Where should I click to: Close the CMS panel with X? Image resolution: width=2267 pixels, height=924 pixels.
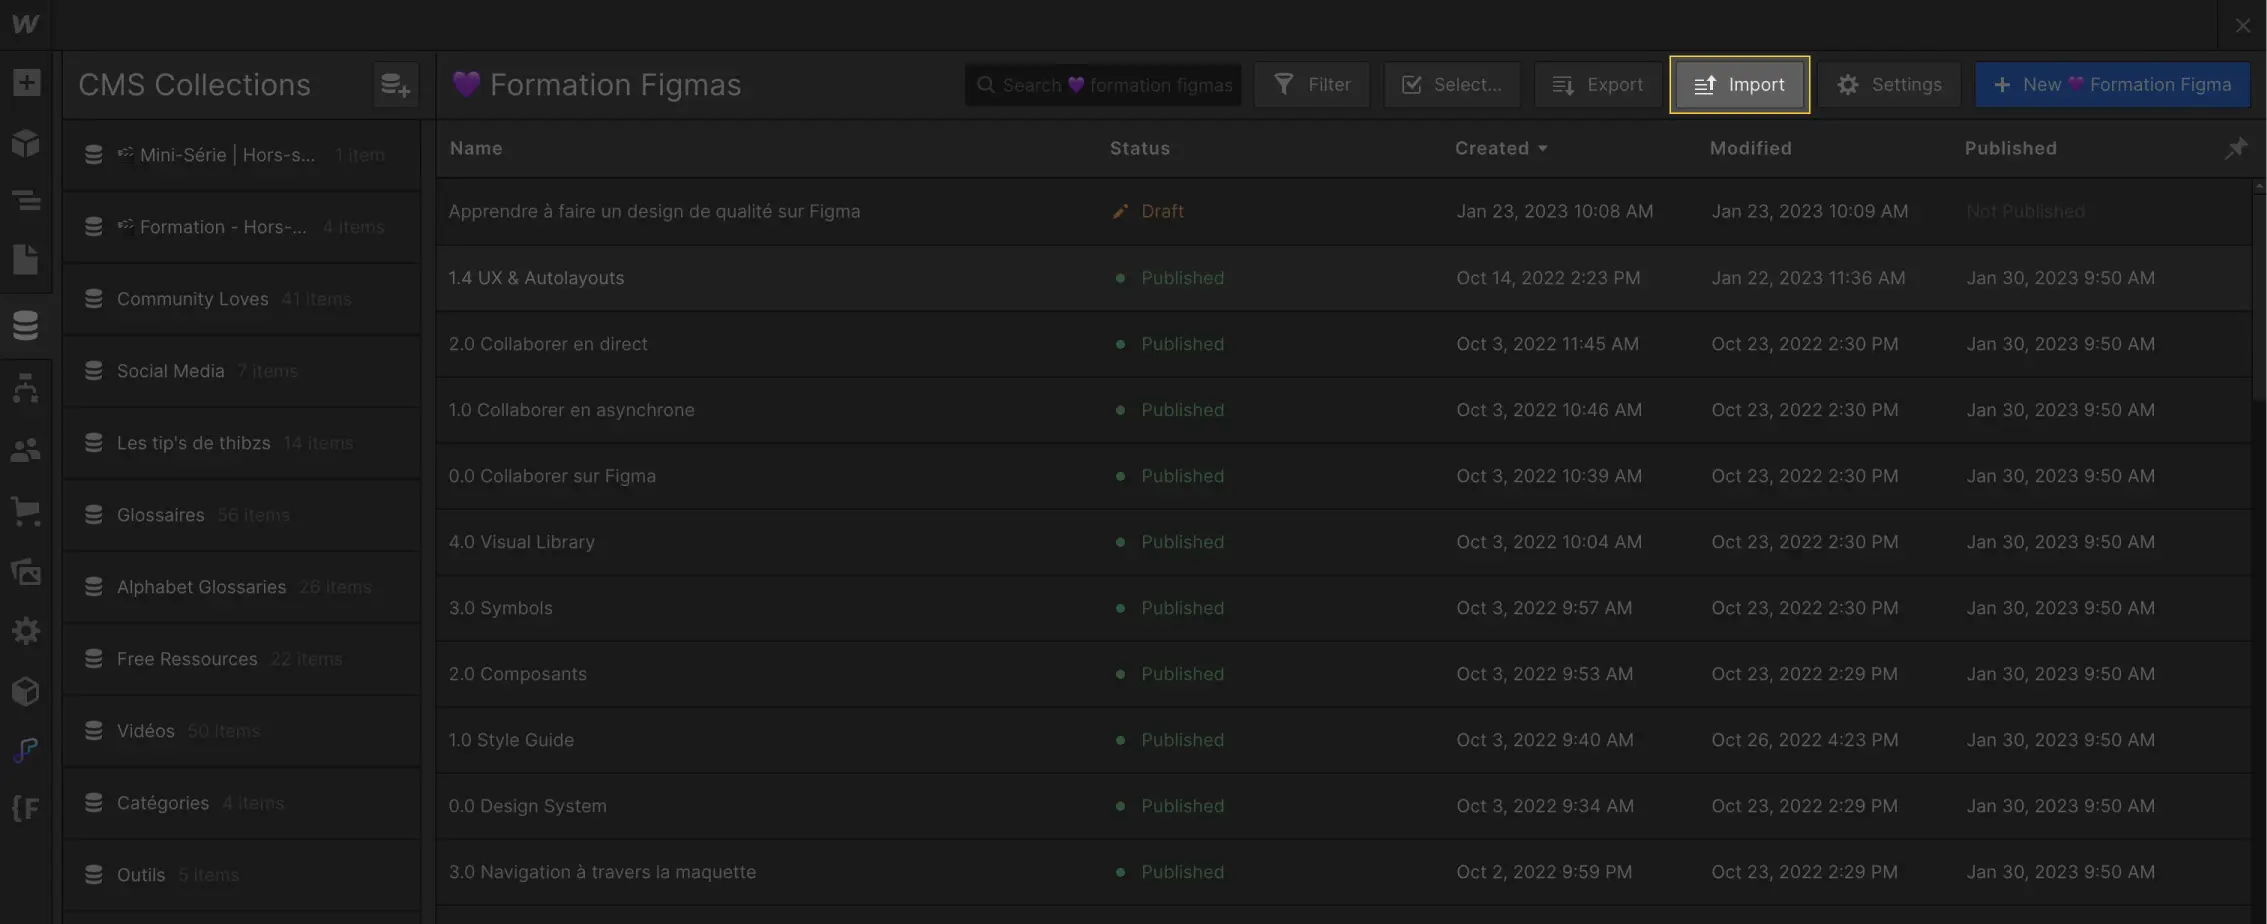[2243, 26]
